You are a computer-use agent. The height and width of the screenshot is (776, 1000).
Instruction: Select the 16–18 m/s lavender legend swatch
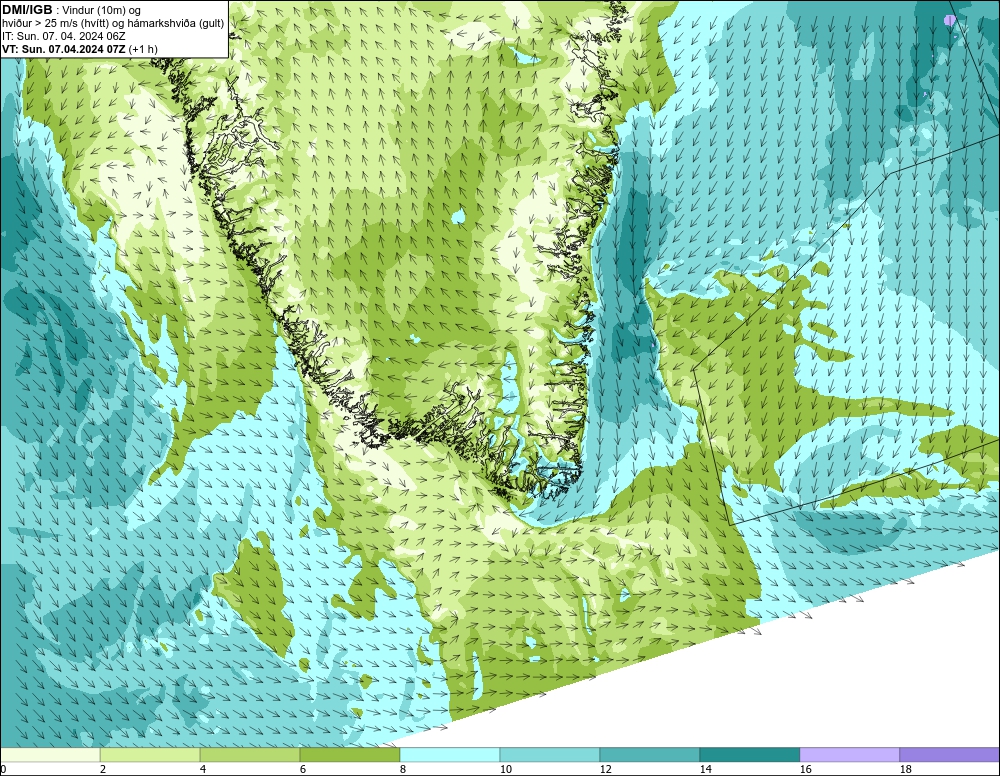click(x=849, y=755)
